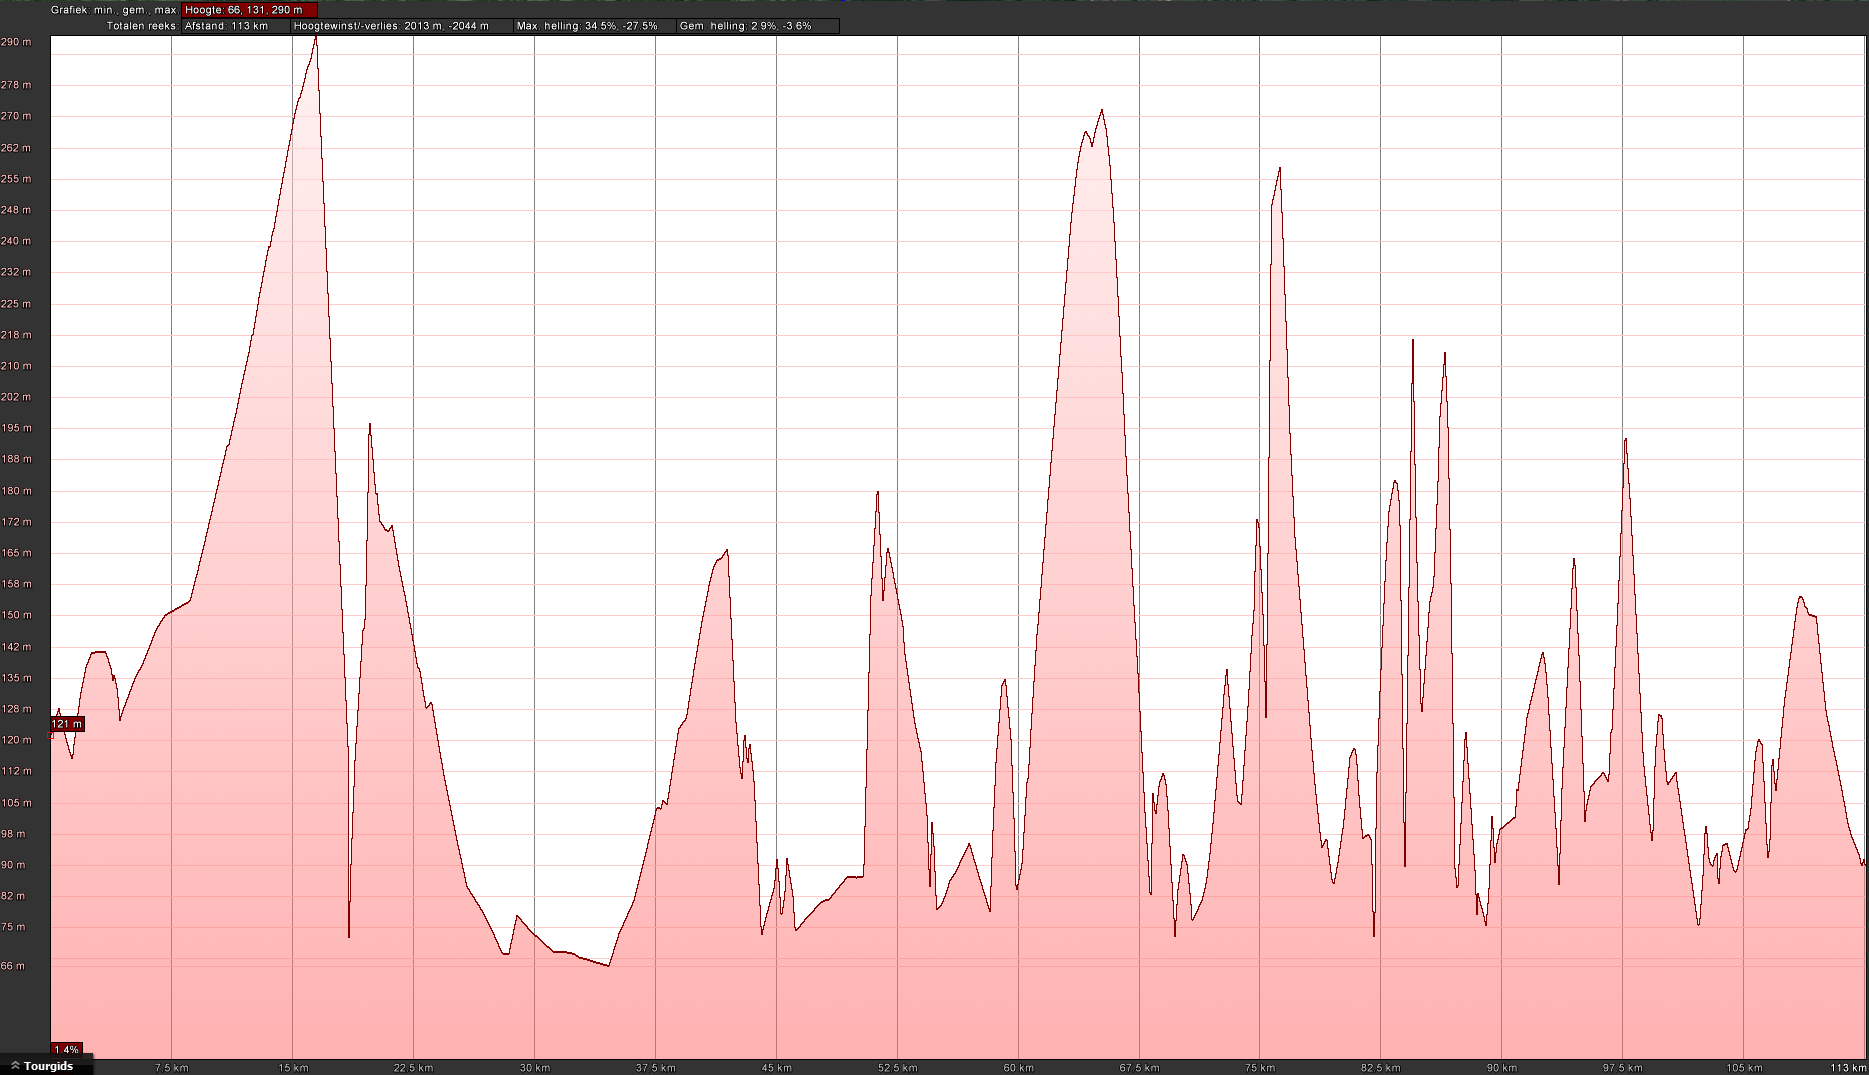The image size is (1869, 1075).
Task: Click the 60 km x-axis tick label
Action: (x=1018, y=1068)
